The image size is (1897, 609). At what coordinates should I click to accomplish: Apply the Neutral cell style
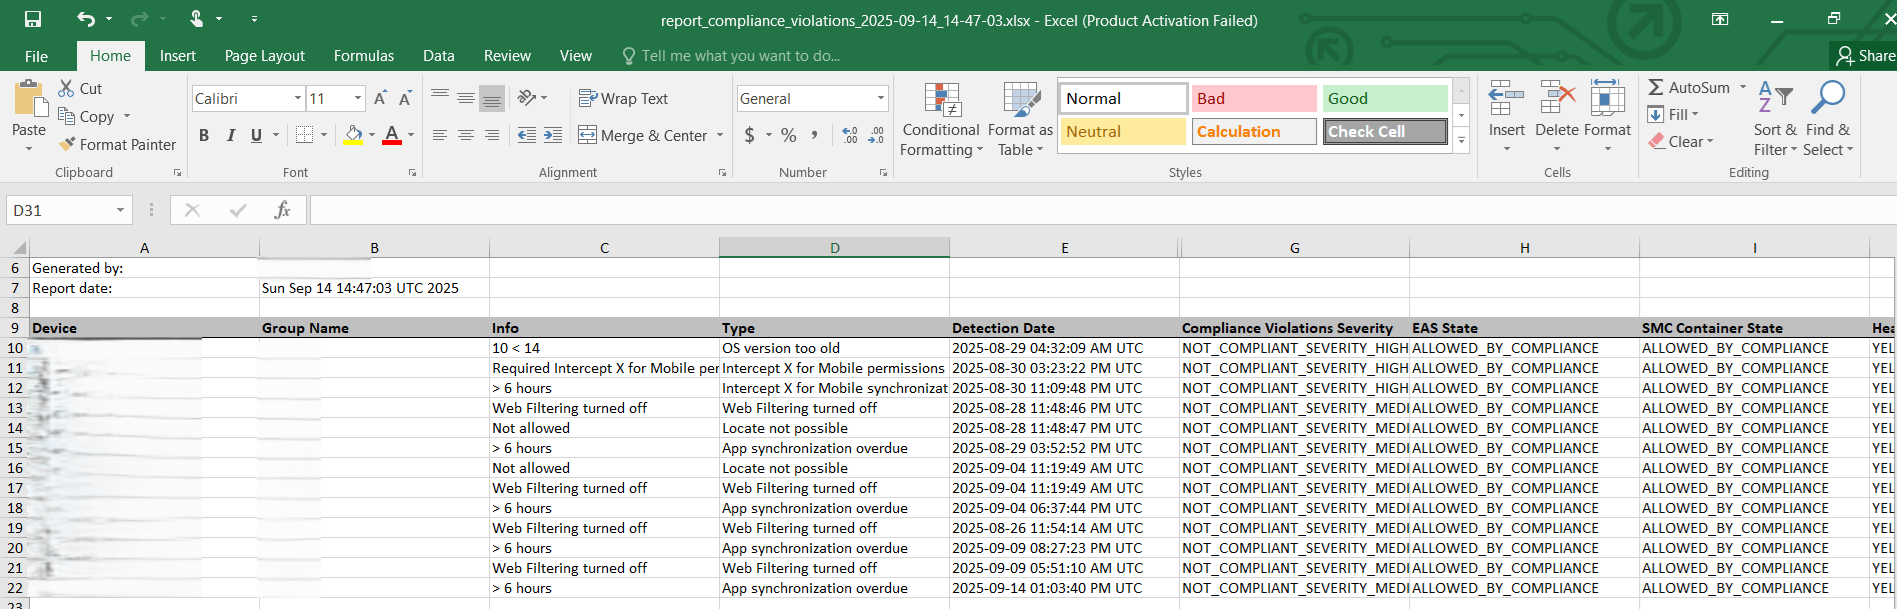1123,131
